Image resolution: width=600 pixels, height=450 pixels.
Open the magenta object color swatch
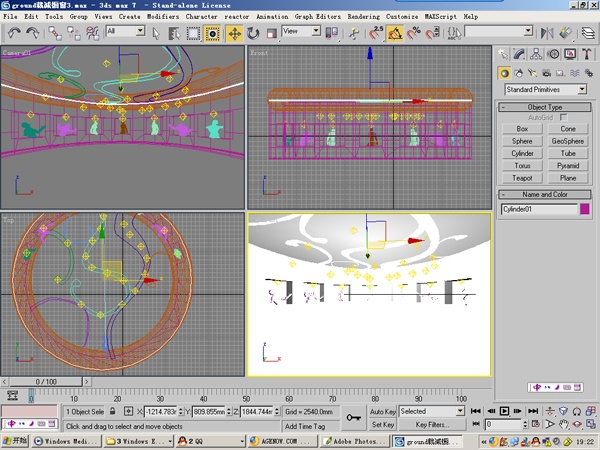pos(584,209)
